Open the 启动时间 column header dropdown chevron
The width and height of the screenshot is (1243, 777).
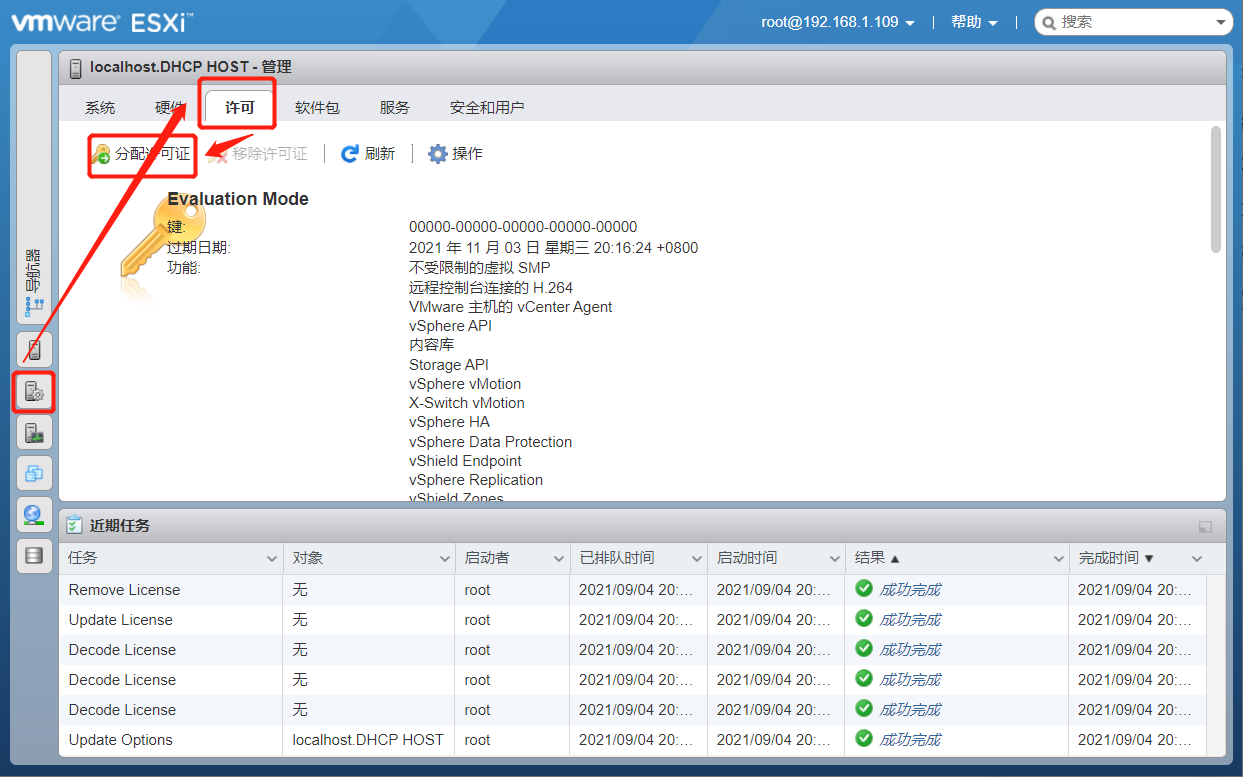[834, 559]
